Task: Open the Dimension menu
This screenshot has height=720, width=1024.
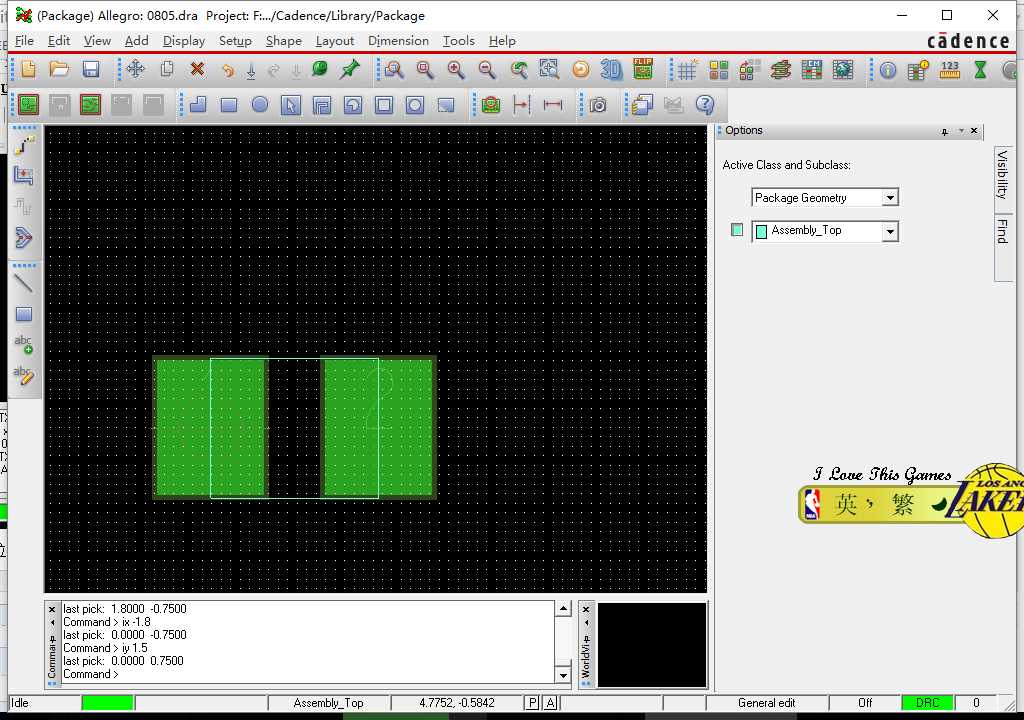Action: point(398,41)
